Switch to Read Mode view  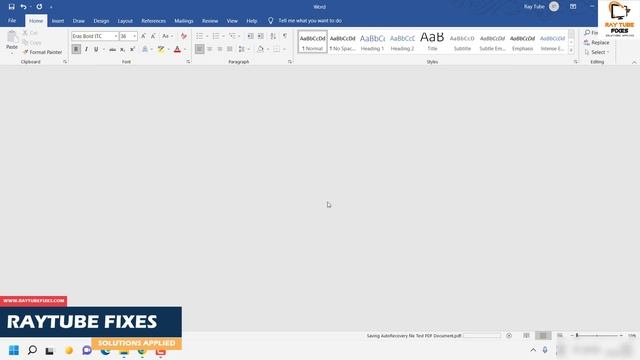tap(526, 336)
